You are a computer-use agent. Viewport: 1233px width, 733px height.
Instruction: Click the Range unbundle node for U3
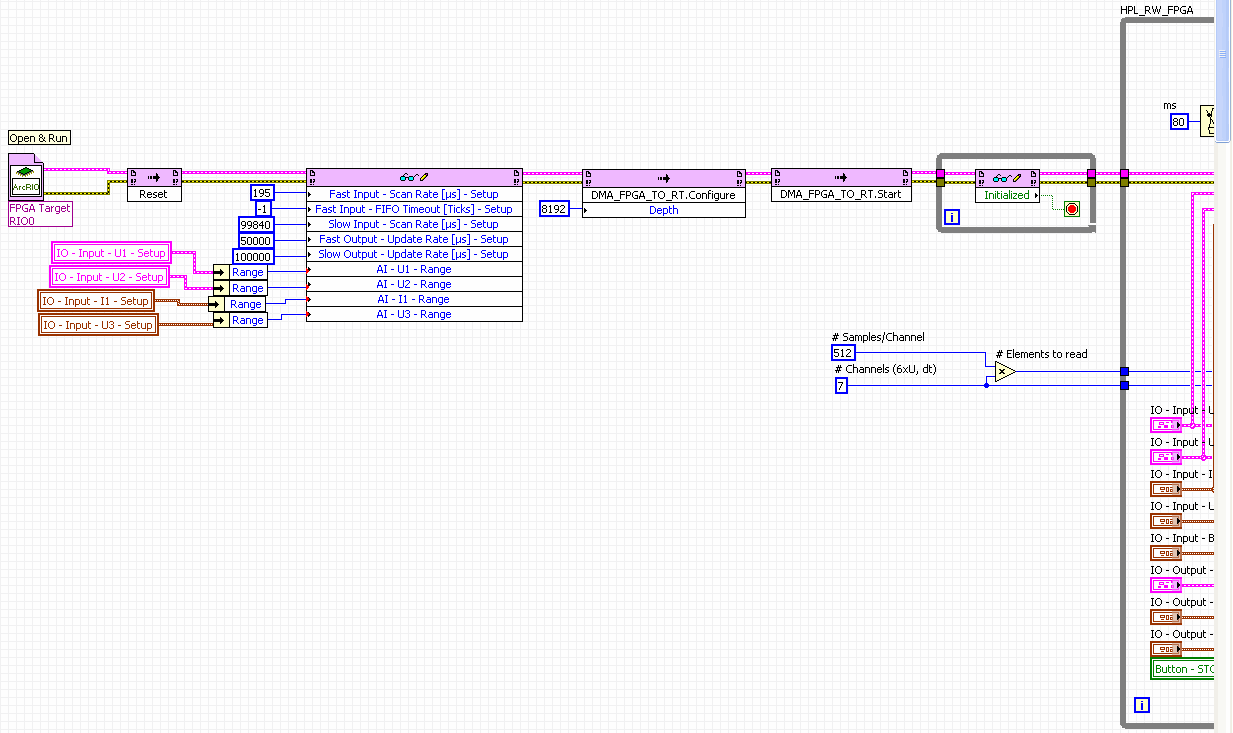coord(240,320)
